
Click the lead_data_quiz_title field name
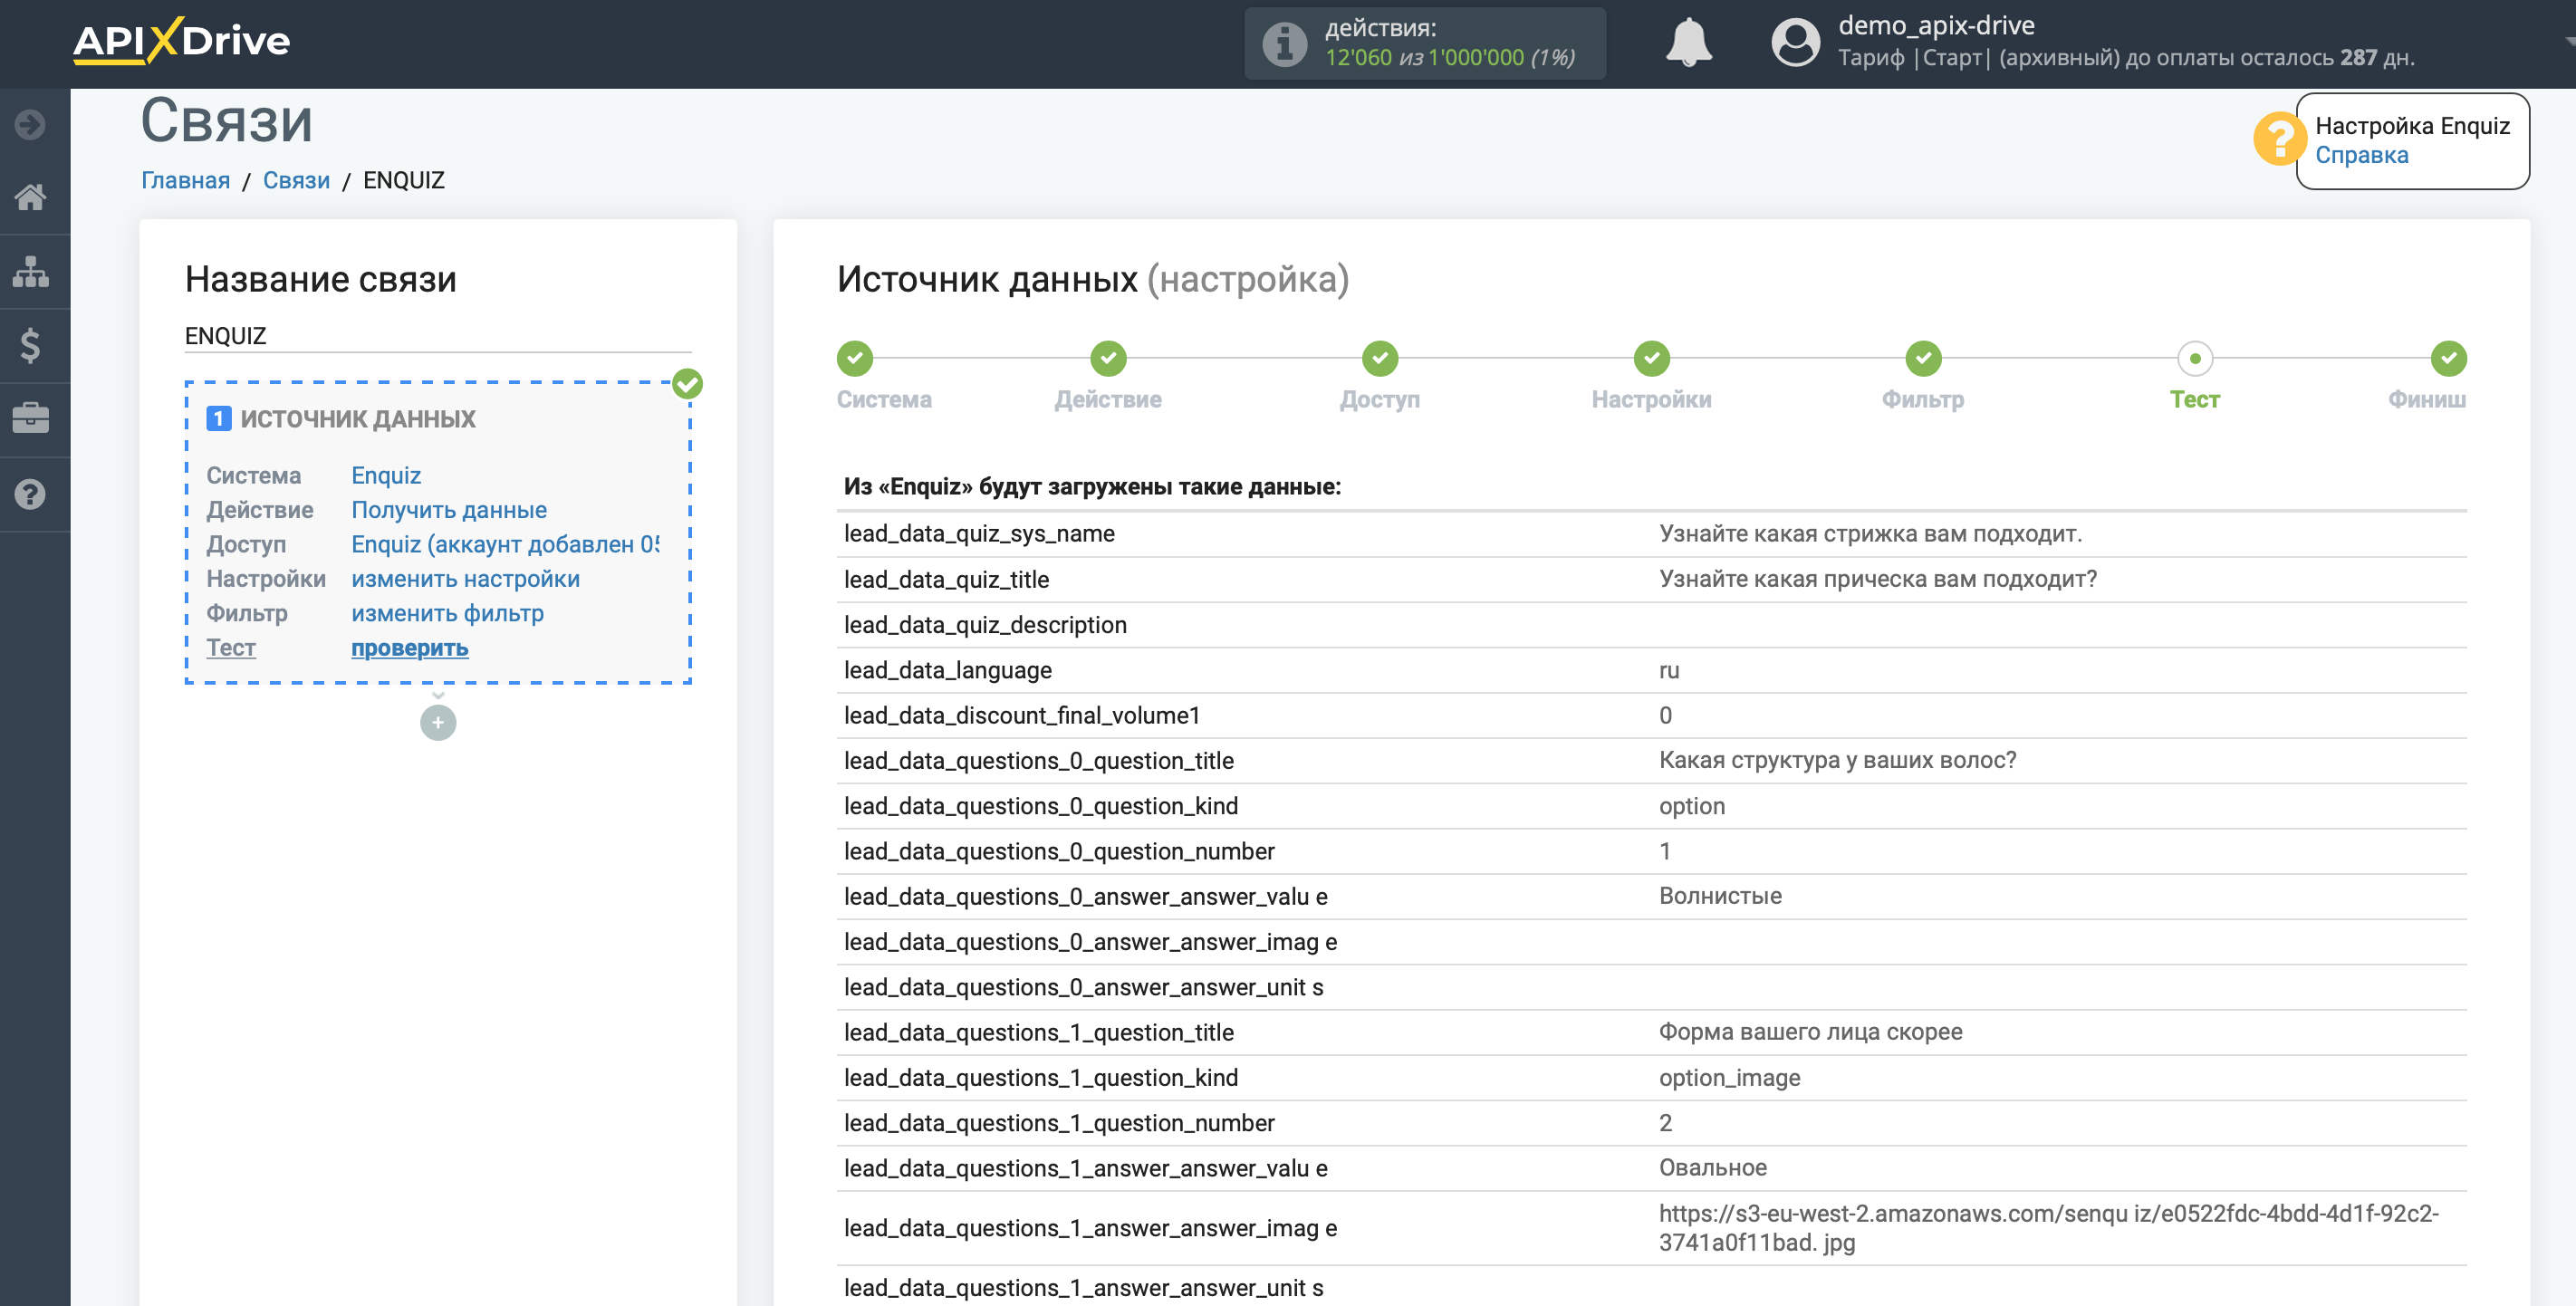click(x=946, y=579)
